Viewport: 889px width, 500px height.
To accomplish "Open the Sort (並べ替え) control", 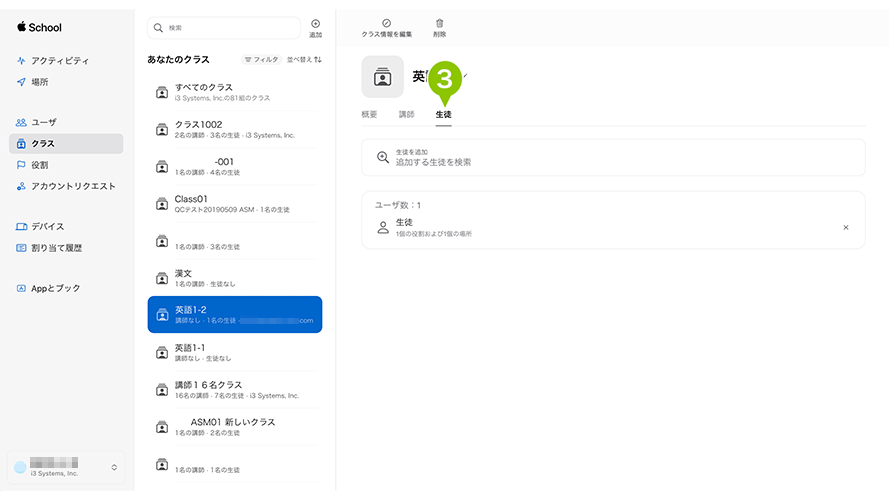I will pyautogui.click(x=304, y=60).
